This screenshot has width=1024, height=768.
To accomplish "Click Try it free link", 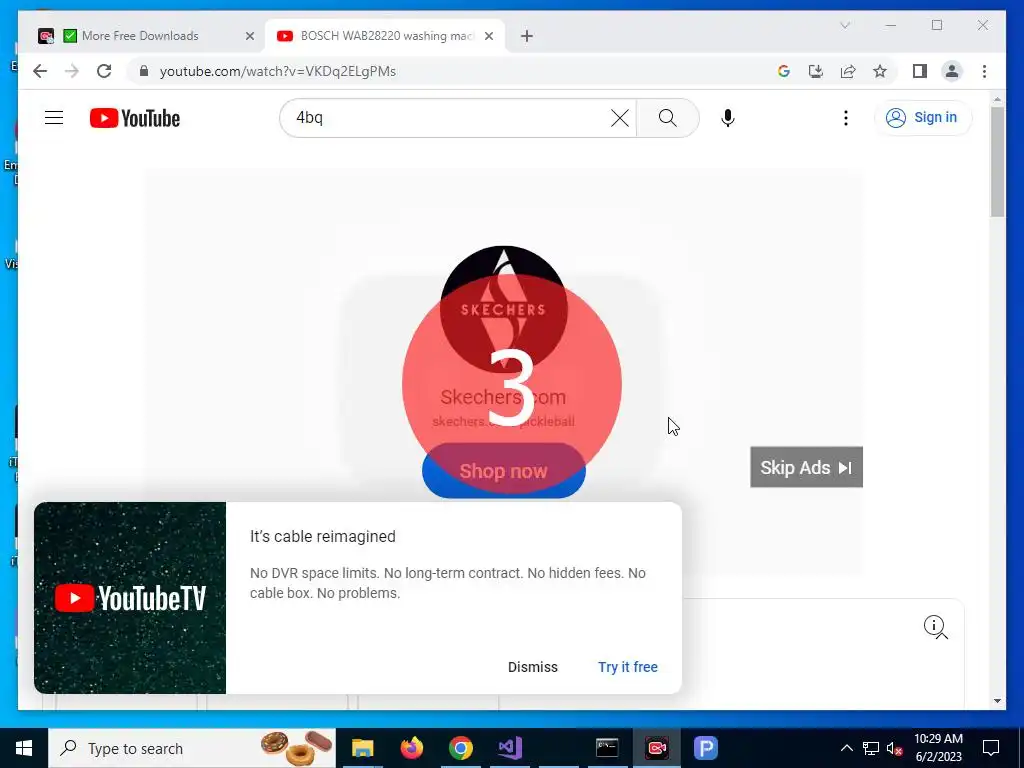I will (x=628, y=667).
